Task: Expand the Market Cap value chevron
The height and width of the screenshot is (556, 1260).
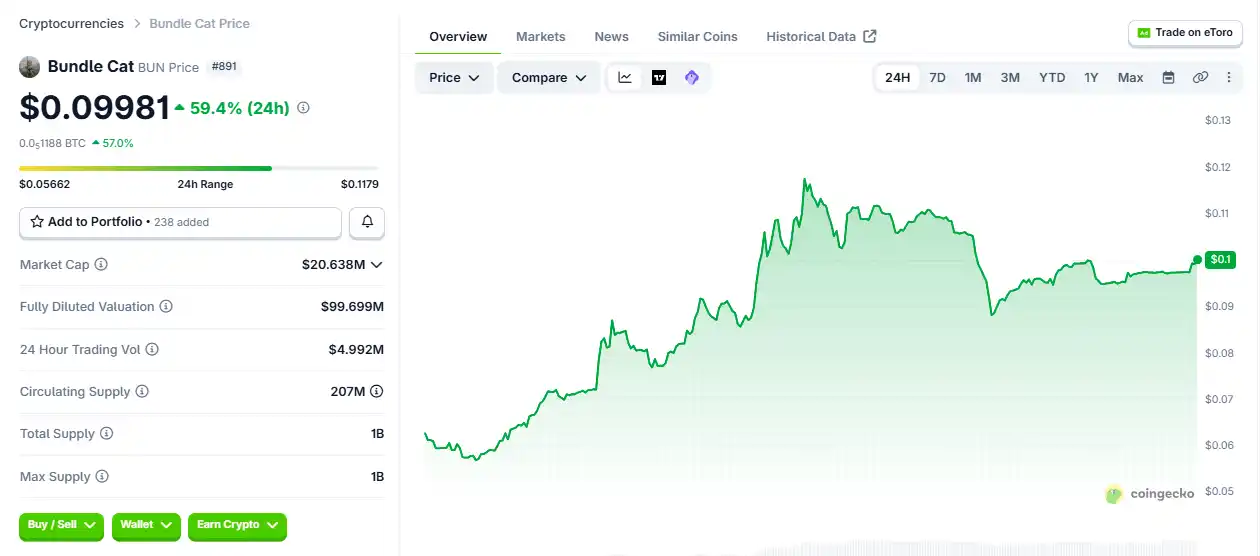Action: 377,265
